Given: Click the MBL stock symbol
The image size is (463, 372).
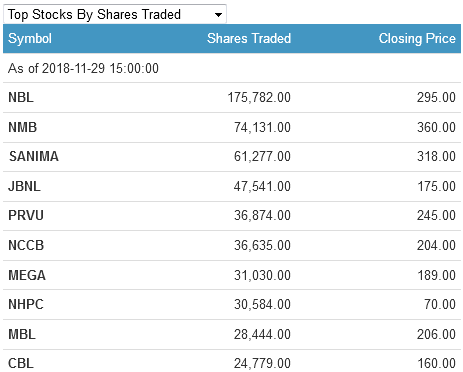Looking at the screenshot, I should pyautogui.click(x=22, y=334).
